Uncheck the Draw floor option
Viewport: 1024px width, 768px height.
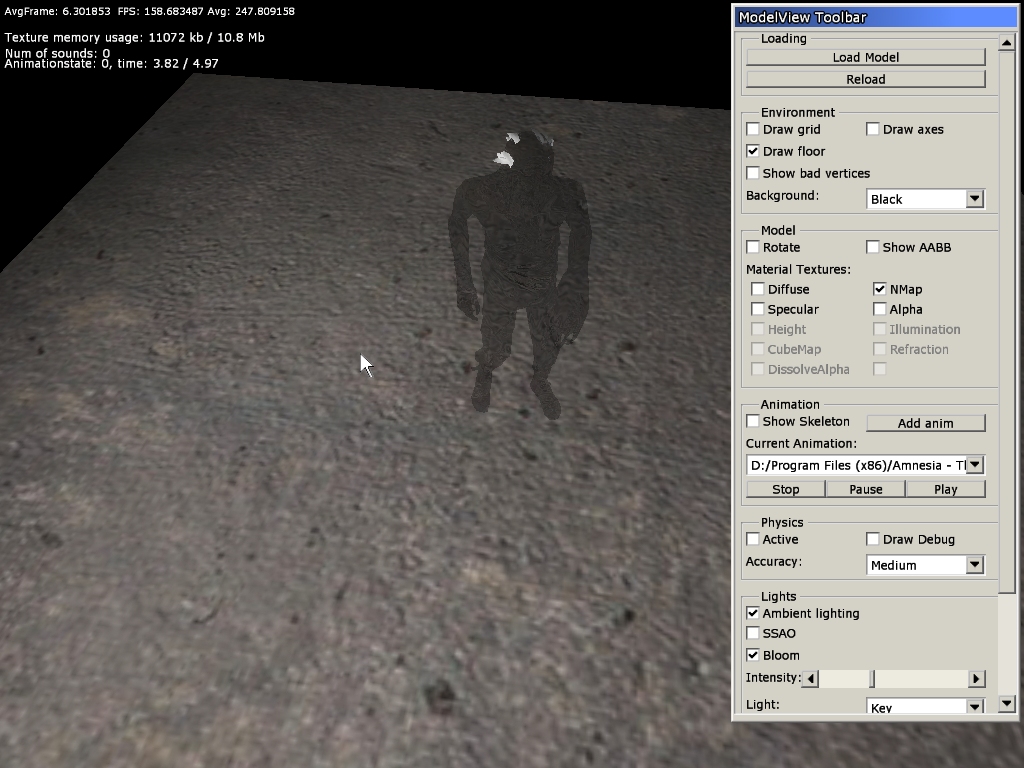pyautogui.click(x=753, y=151)
